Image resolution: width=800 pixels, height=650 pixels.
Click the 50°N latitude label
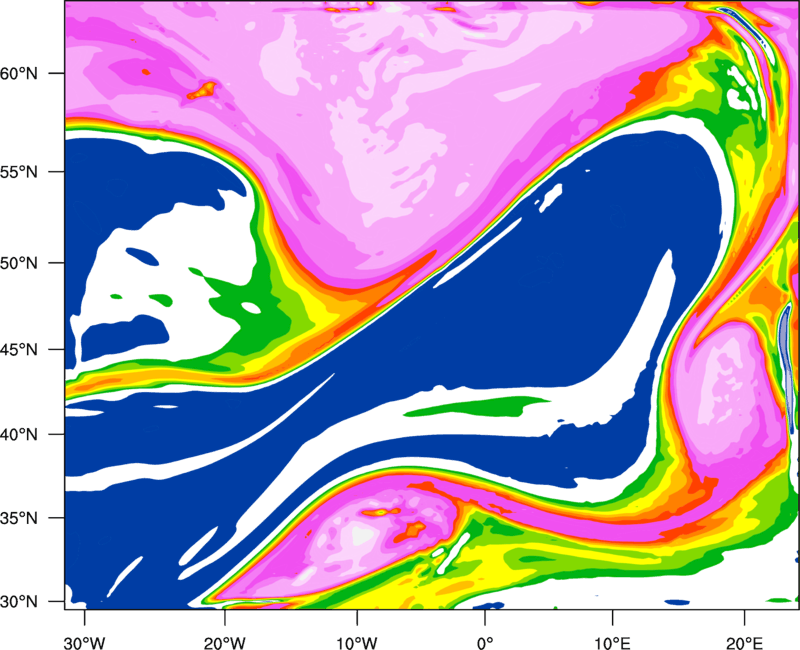(x=19, y=264)
